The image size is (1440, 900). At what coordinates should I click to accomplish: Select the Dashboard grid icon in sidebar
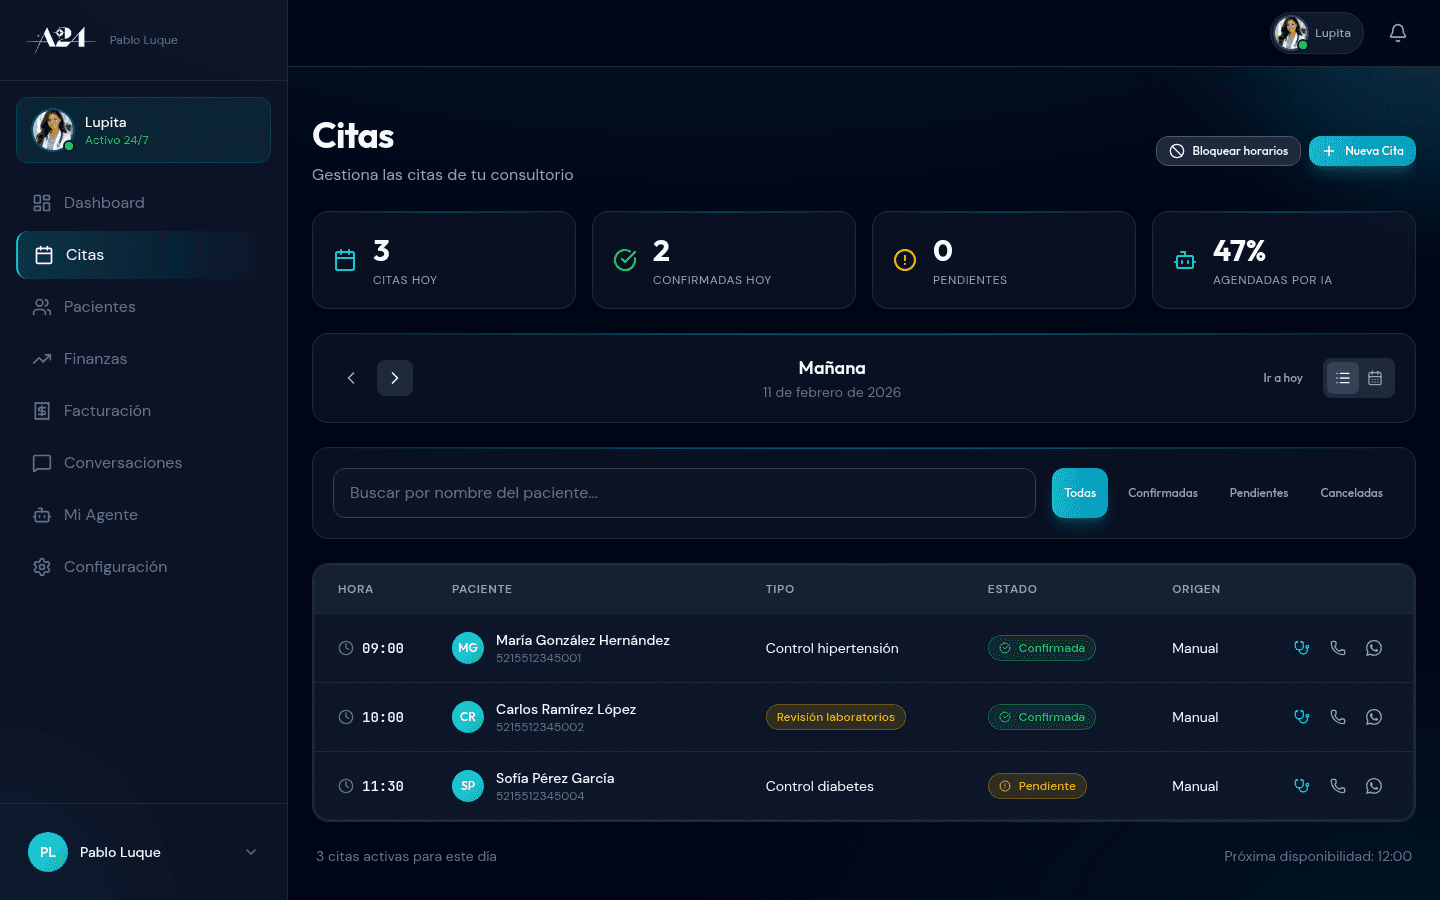(x=41, y=202)
